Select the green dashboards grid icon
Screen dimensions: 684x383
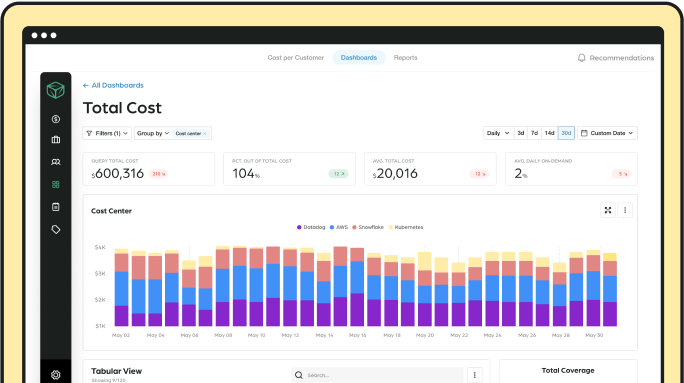(x=55, y=185)
